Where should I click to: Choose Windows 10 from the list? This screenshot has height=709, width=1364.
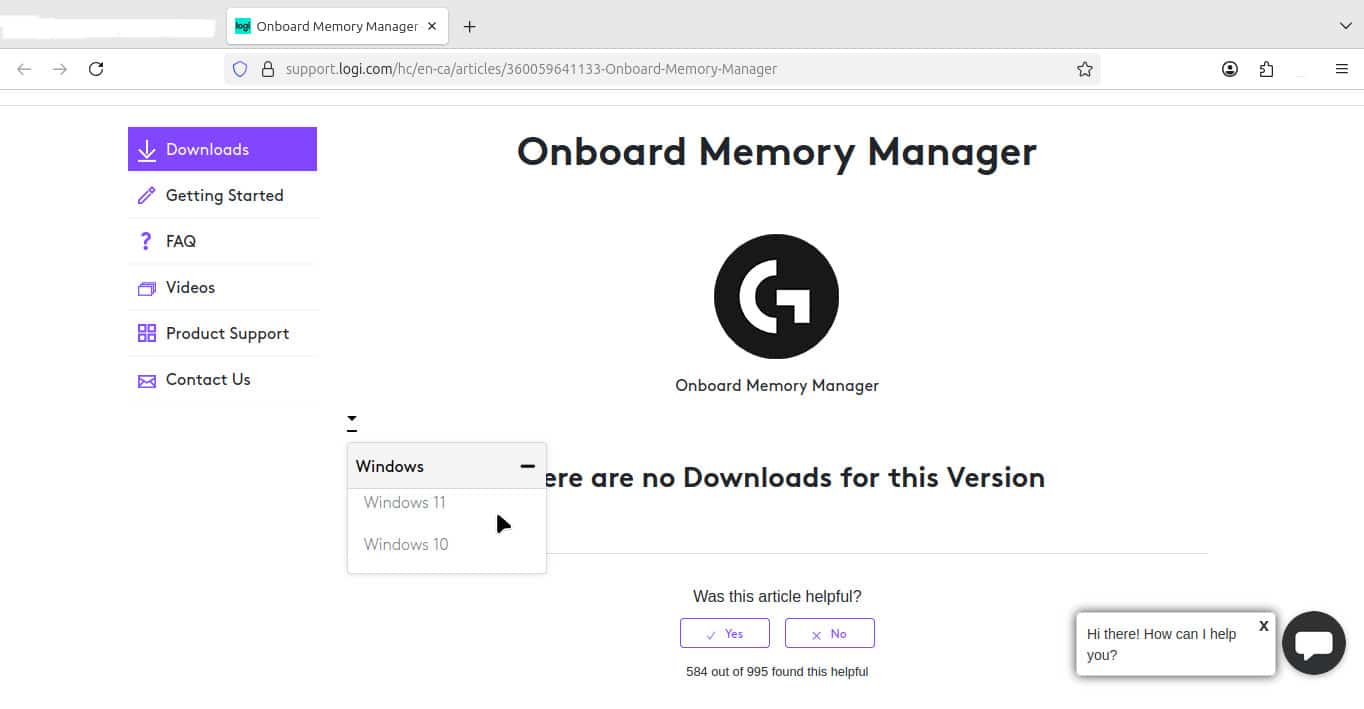coord(406,544)
